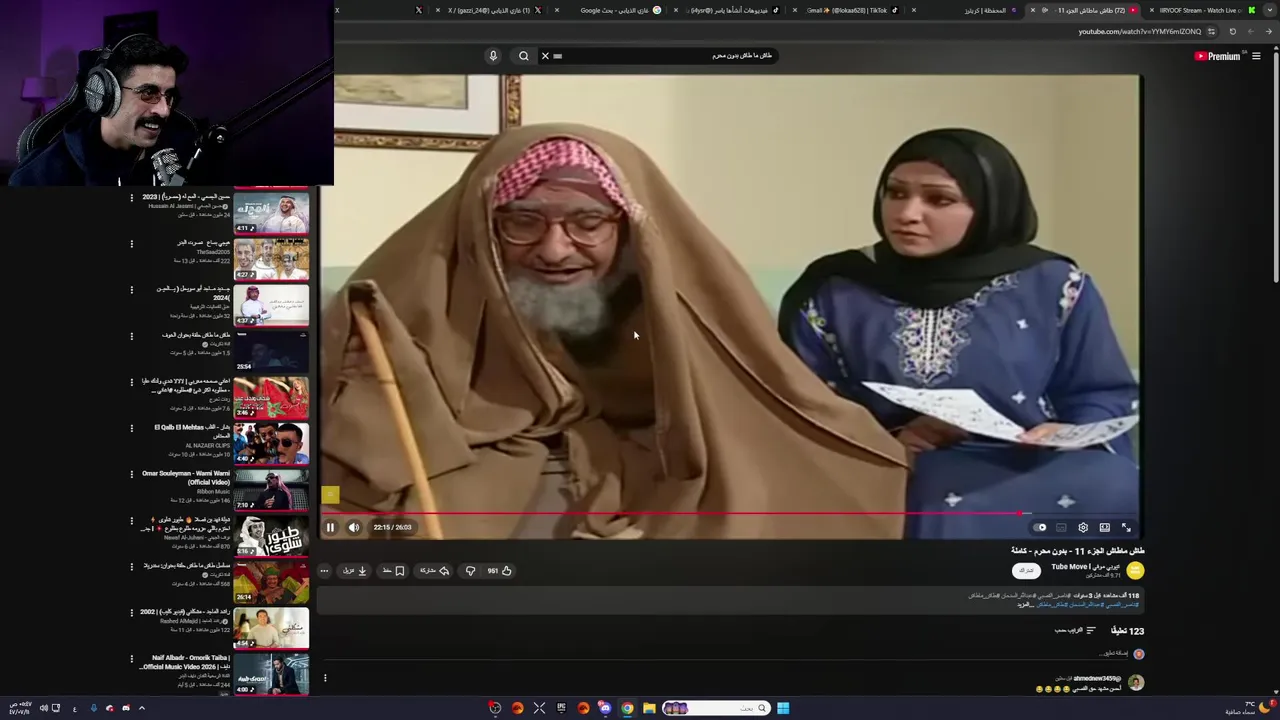The width and height of the screenshot is (1280, 720).
Task: Open options for Naif Albadr video
Action: click(131, 659)
